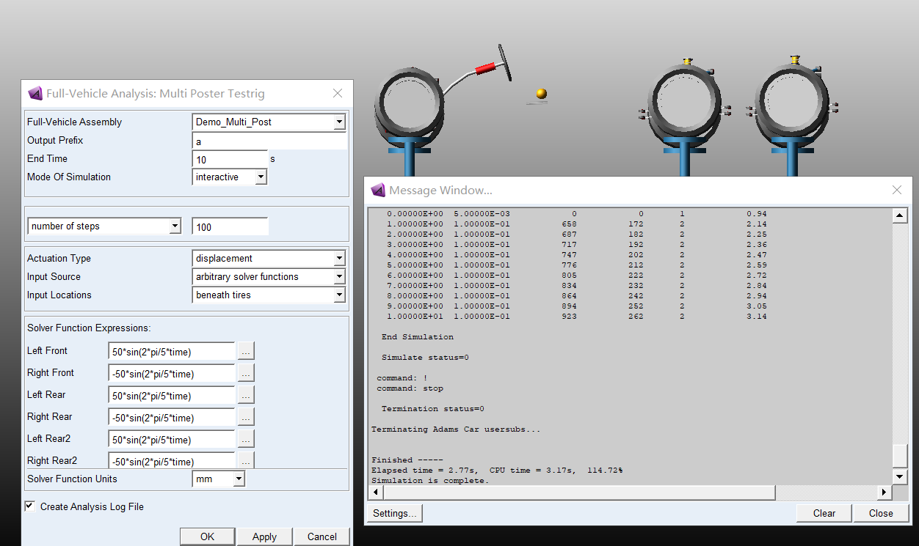Click OK in the Testrig dialog
This screenshot has height=546, width=919.
[x=207, y=536]
